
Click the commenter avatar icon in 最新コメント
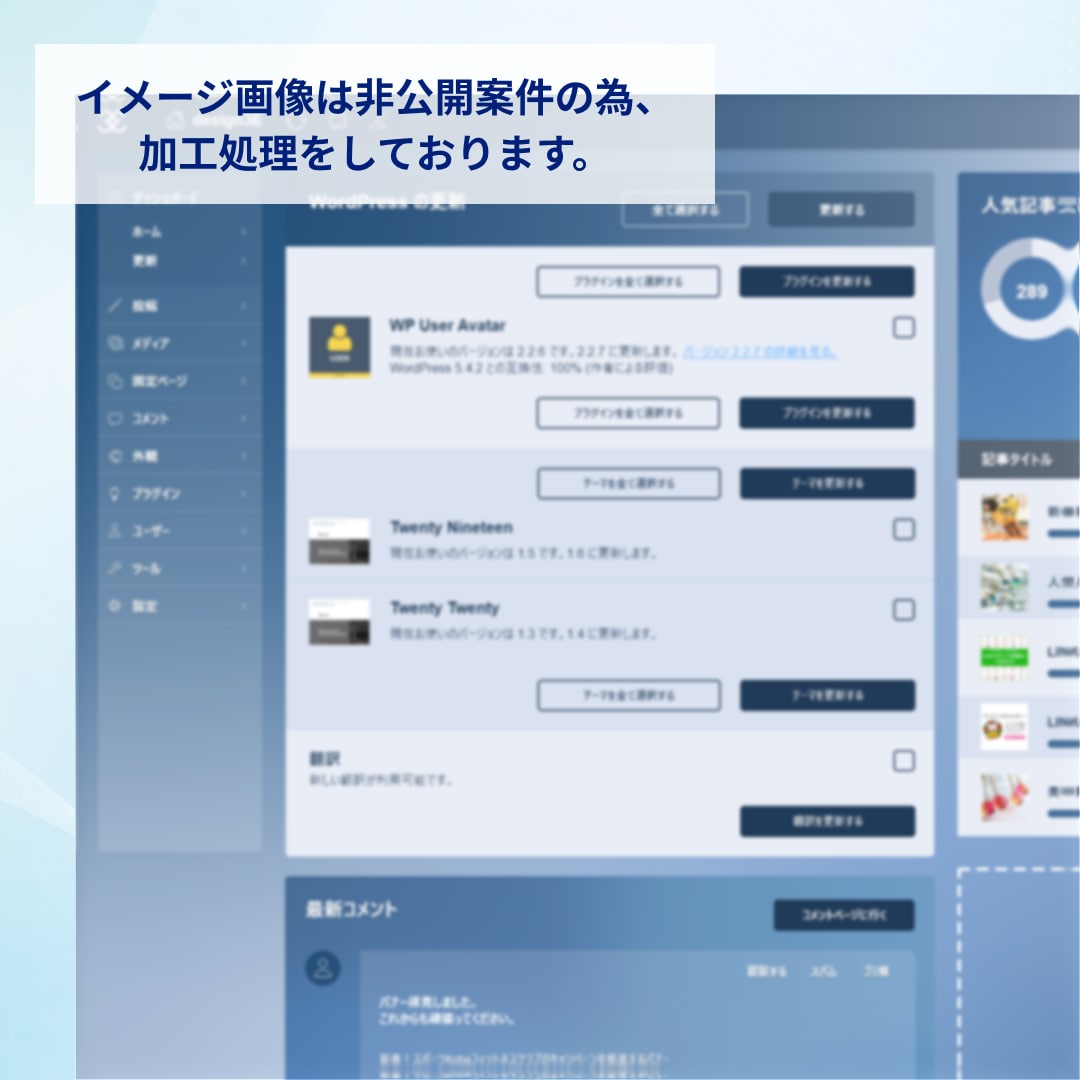click(323, 968)
